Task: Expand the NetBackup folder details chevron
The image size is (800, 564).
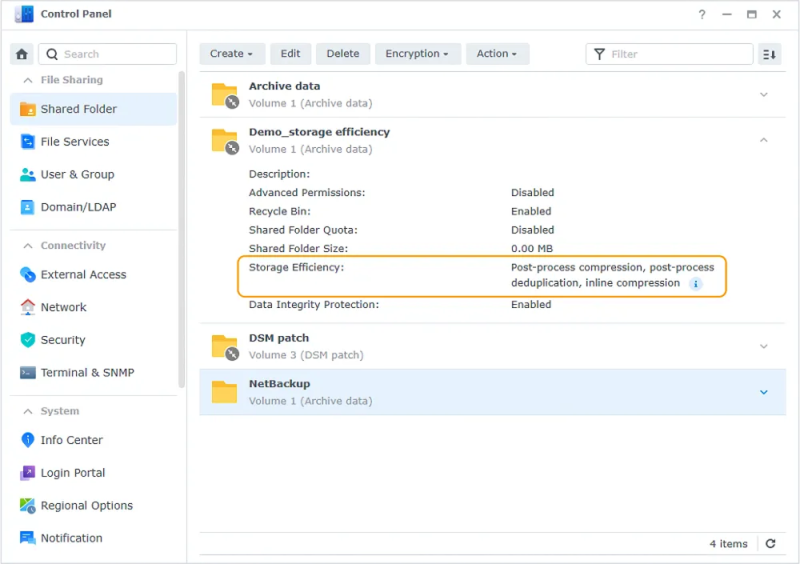Action: click(x=764, y=392)
